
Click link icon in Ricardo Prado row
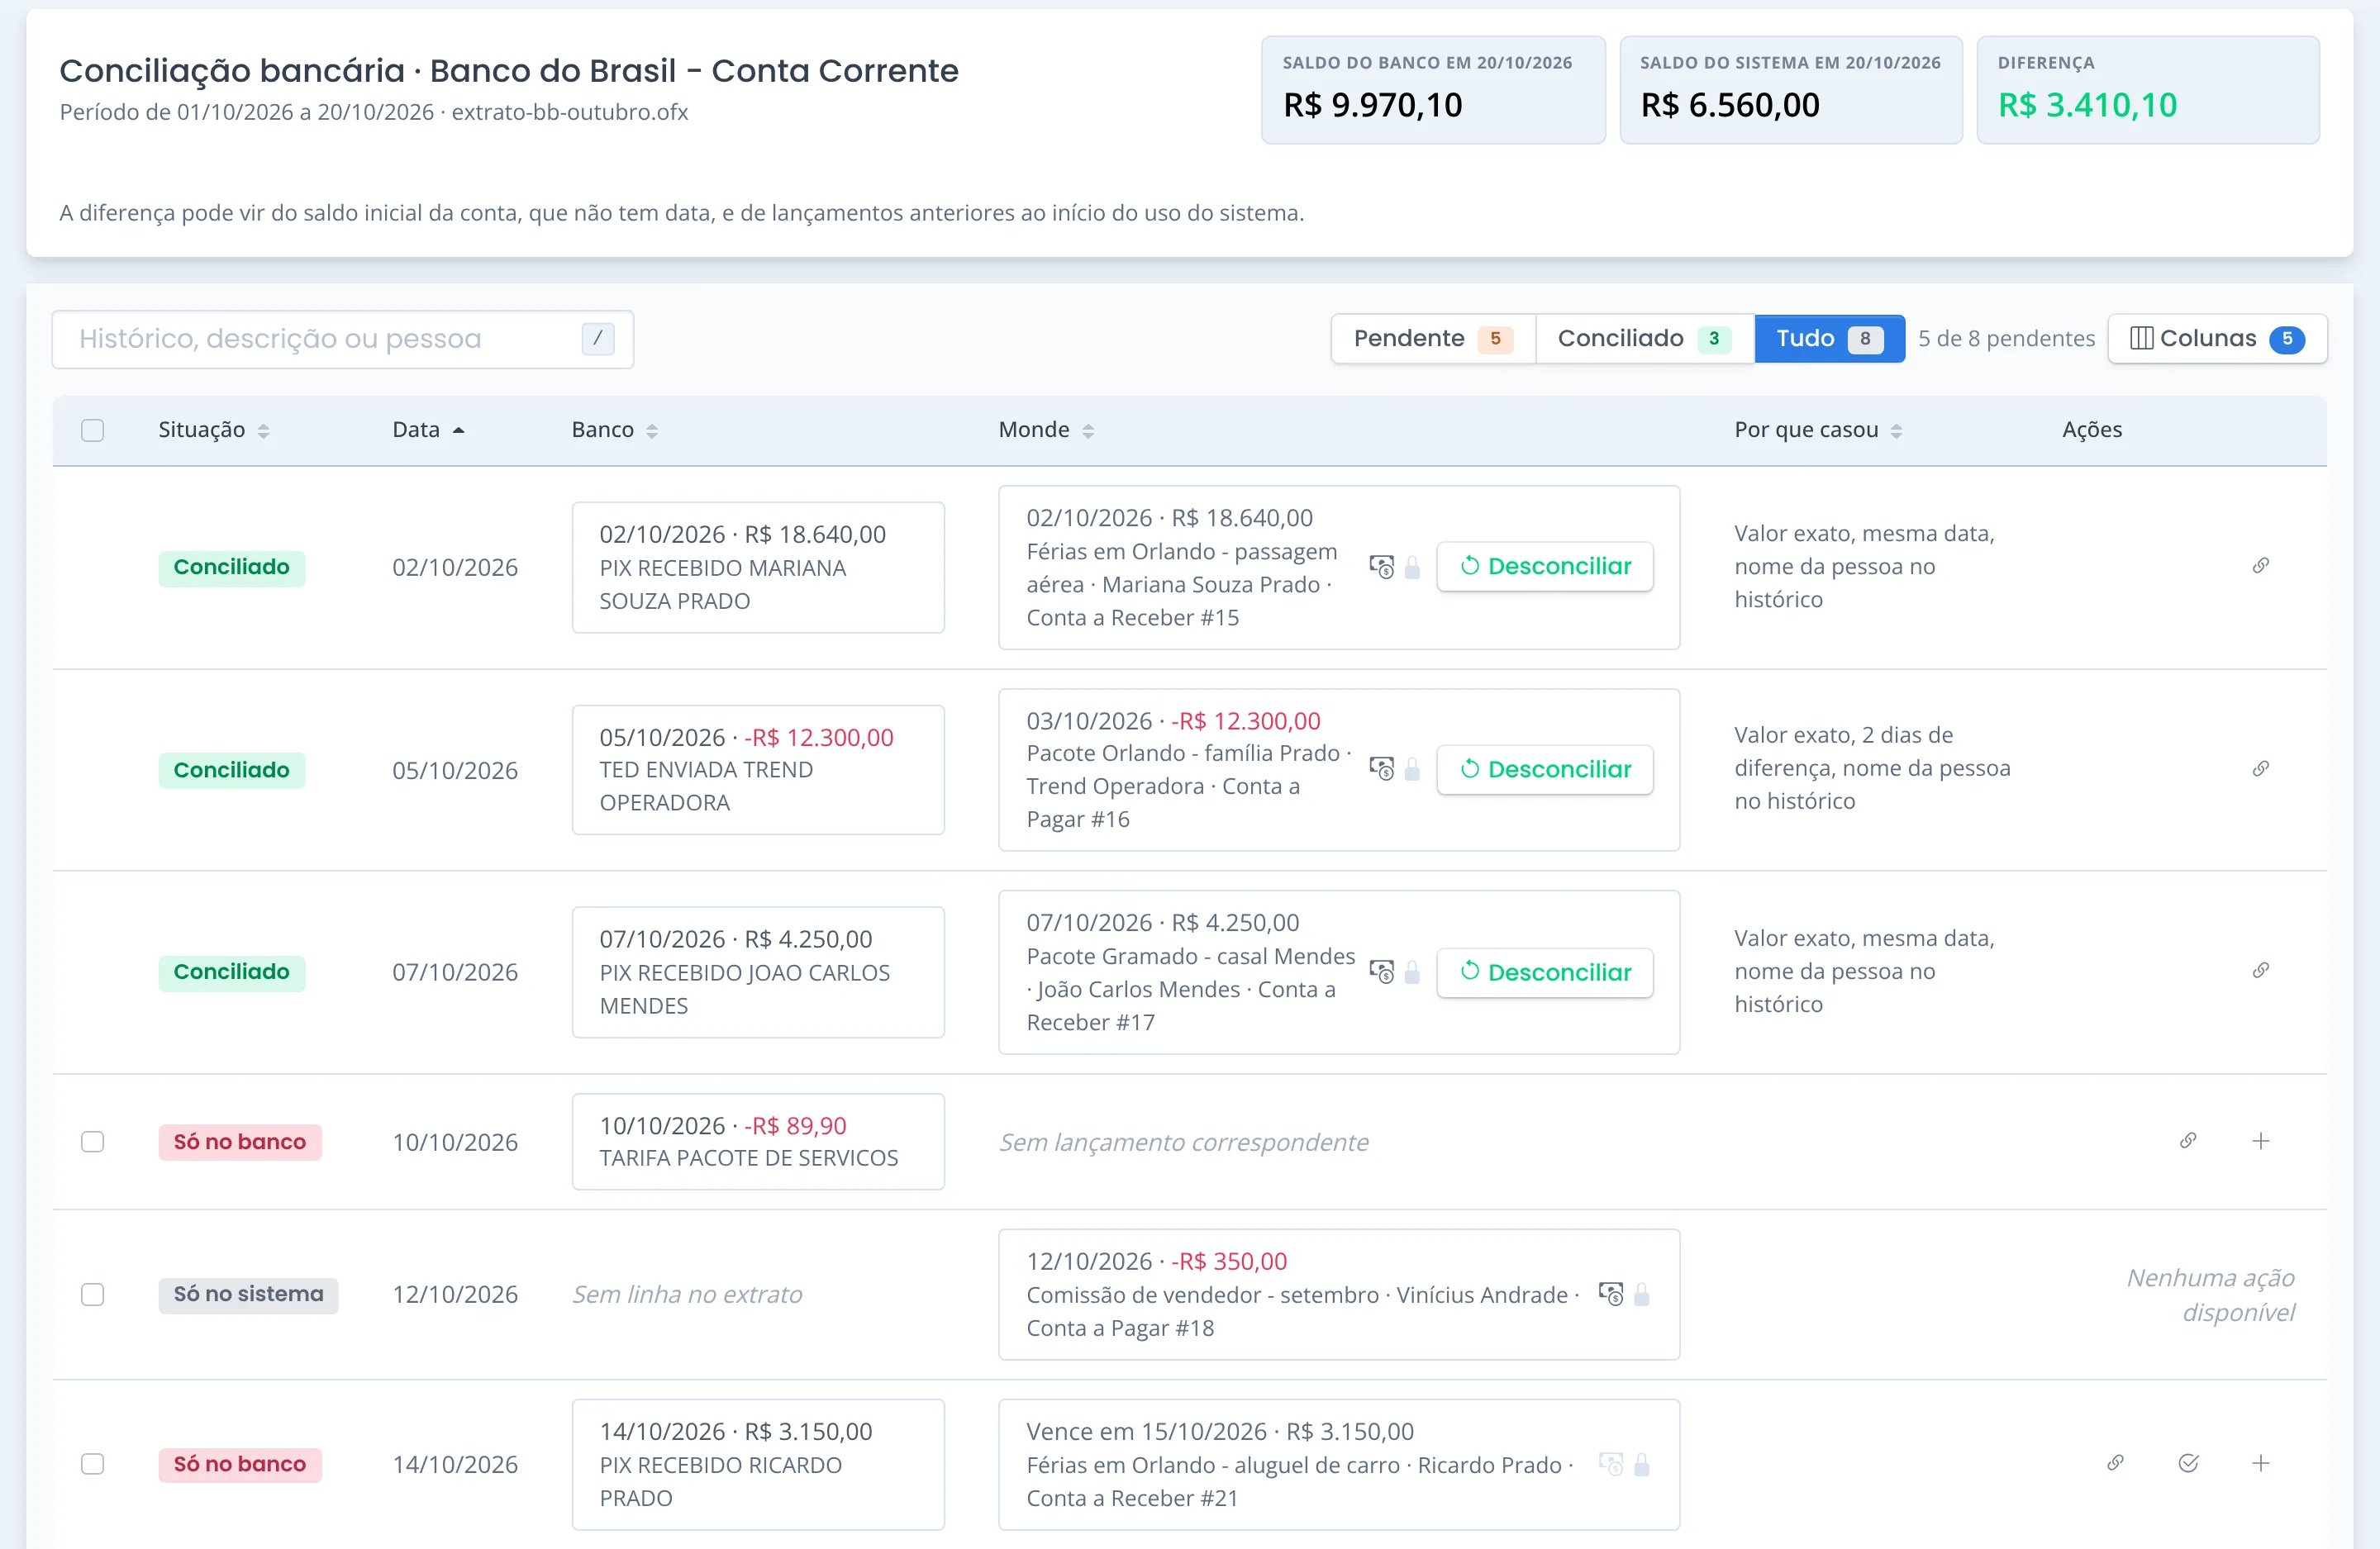point(2115,1463)
